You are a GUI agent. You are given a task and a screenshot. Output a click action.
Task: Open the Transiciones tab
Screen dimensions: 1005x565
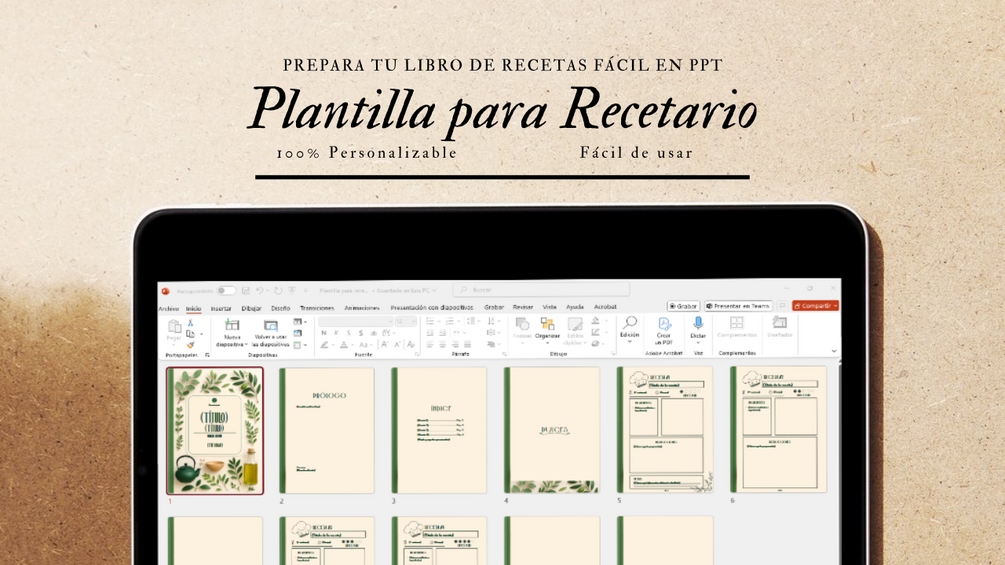coord(317,308)
